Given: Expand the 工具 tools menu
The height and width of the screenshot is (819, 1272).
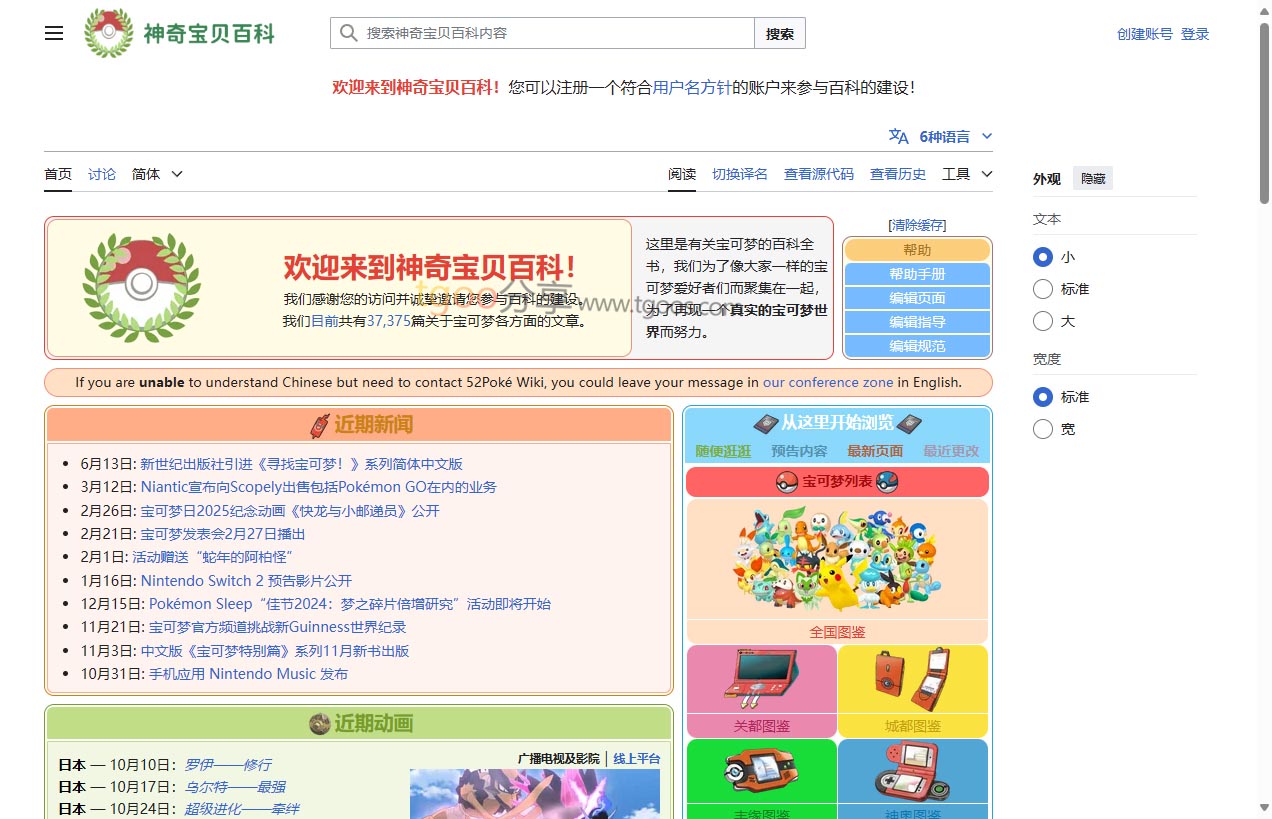Looking at the screenshot, I should coord(966,174).
